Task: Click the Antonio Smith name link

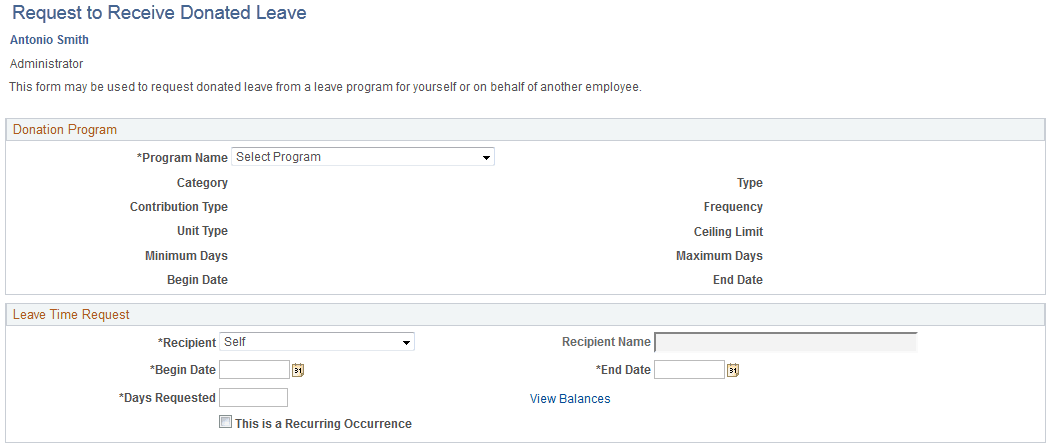Action: (49, 40)
